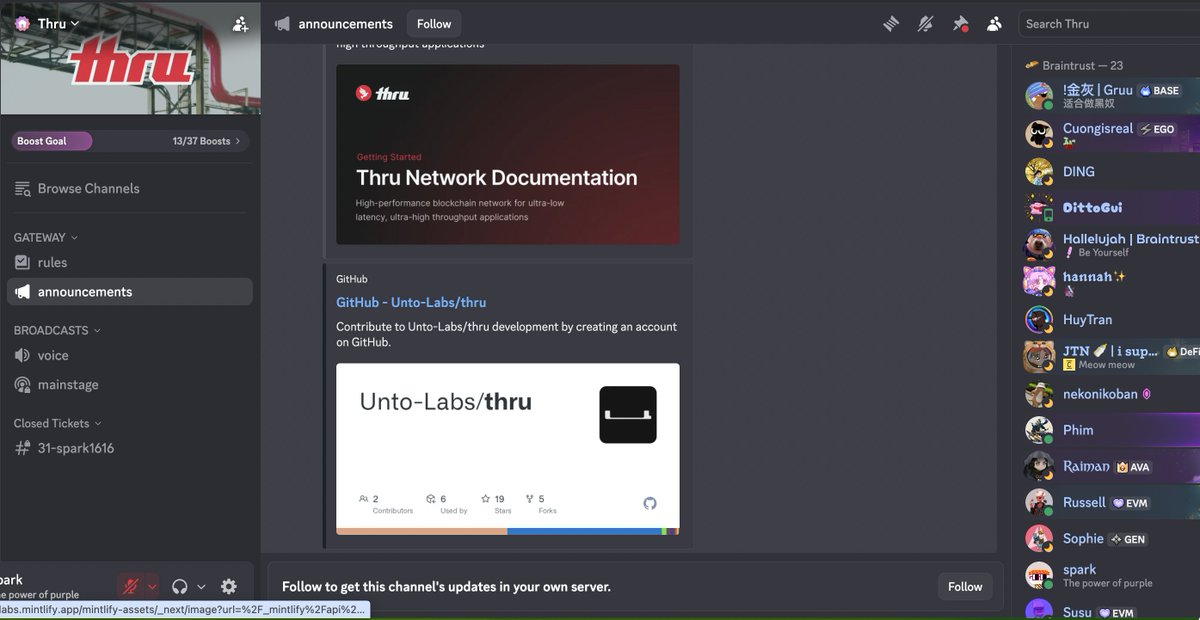Click Phim's avatar icon
Image resolution: width=1200 pixels, height=620 pixels.
tap(1039, 430)
